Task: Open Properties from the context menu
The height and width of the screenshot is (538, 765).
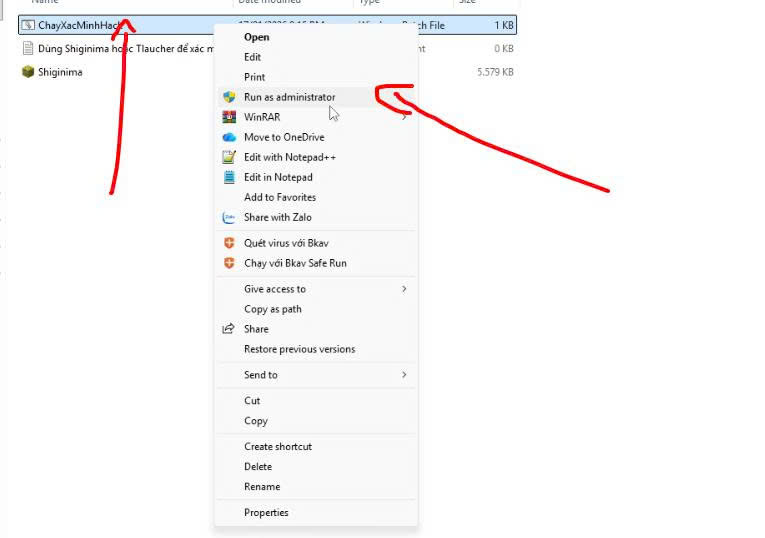Action: tap(266, 513)
